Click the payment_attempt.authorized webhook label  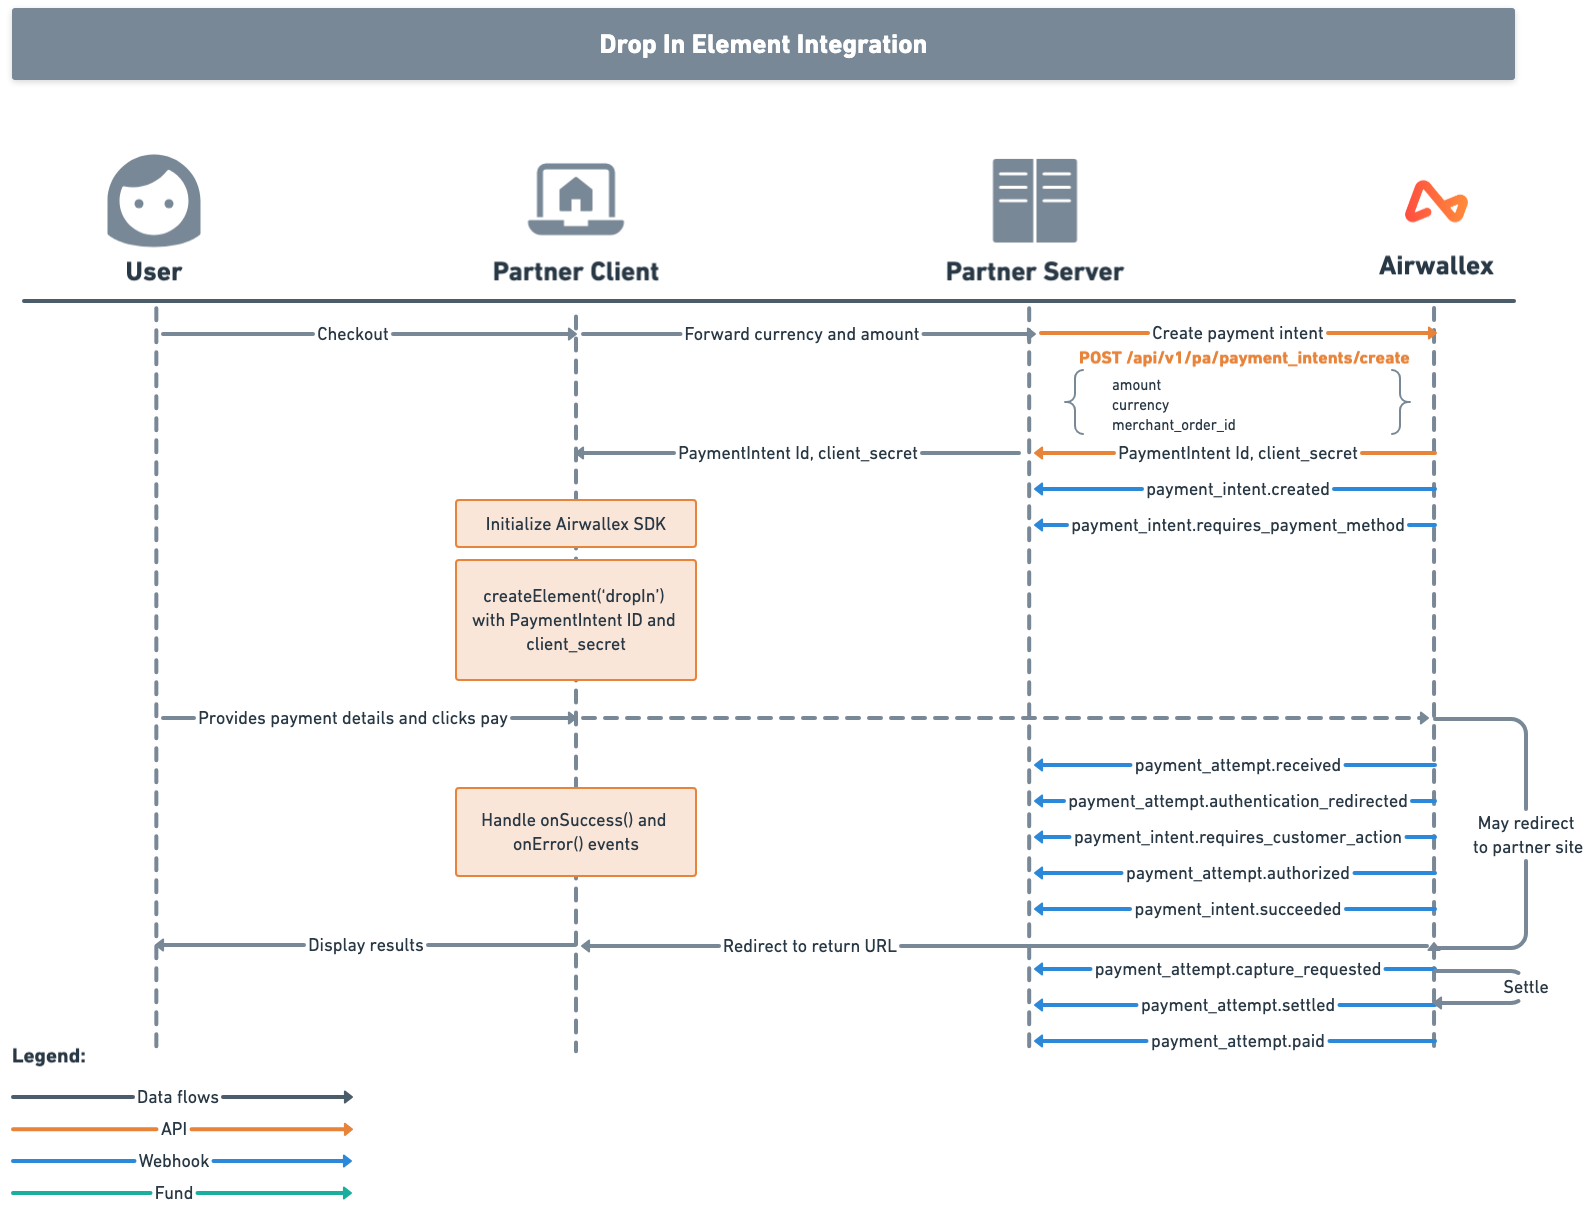click(x=1237, y=873)
